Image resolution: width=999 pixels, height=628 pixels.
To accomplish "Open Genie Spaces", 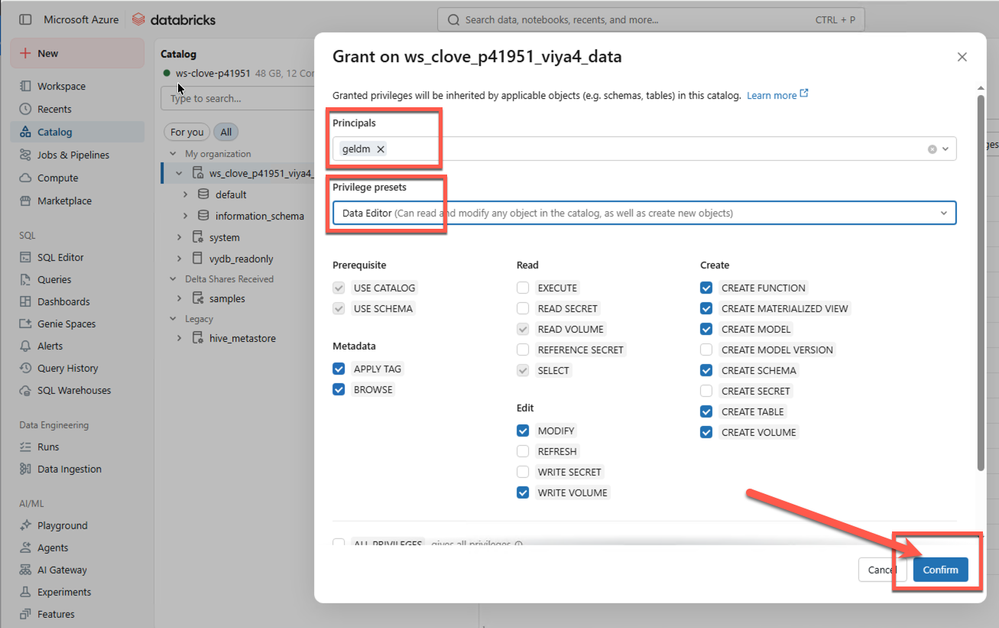I will tap(66, 324).
